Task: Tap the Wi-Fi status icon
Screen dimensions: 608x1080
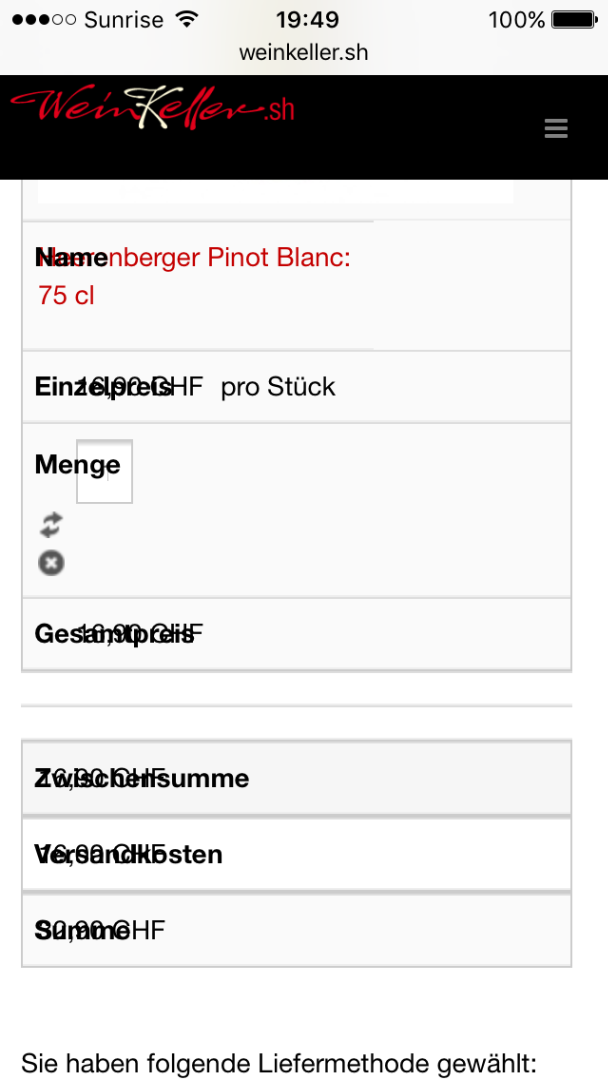Action: point(186,20)
